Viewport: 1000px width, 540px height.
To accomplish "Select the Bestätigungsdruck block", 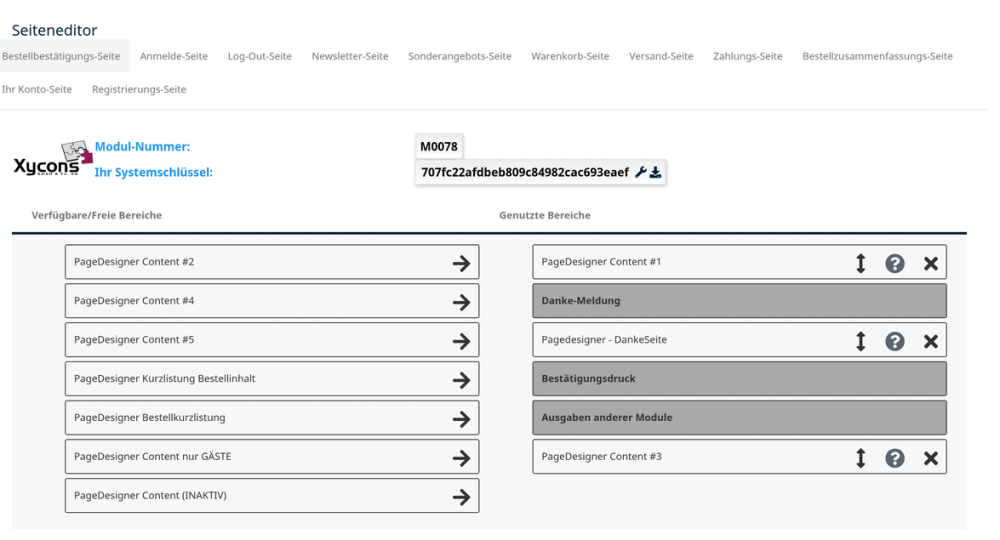I will tap(739, 379).
